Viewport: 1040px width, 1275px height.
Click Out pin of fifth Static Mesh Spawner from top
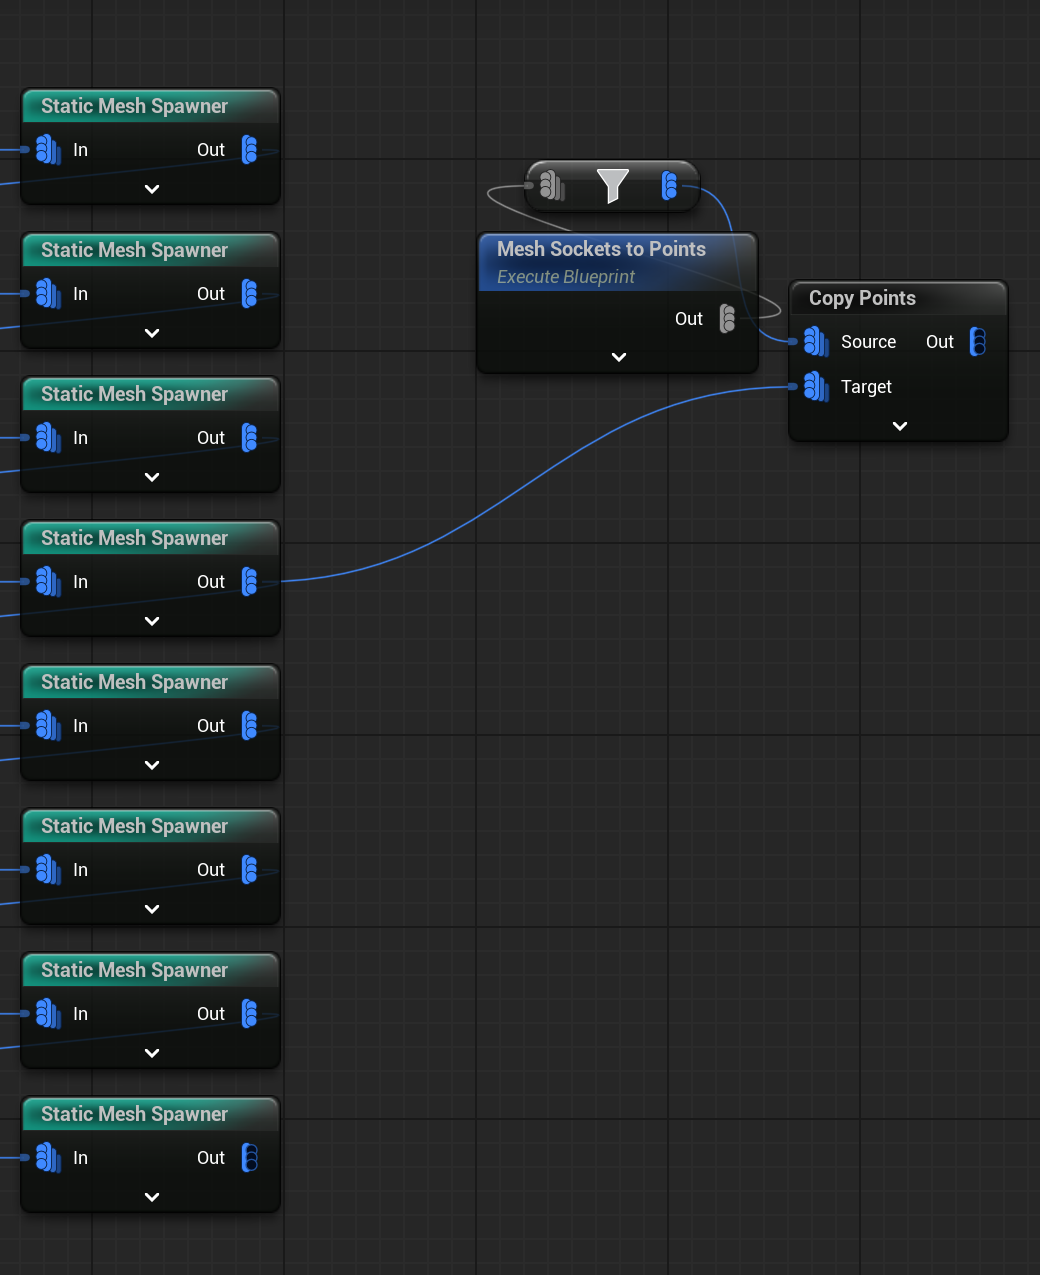pyautogui.click(x=250, y=726)
